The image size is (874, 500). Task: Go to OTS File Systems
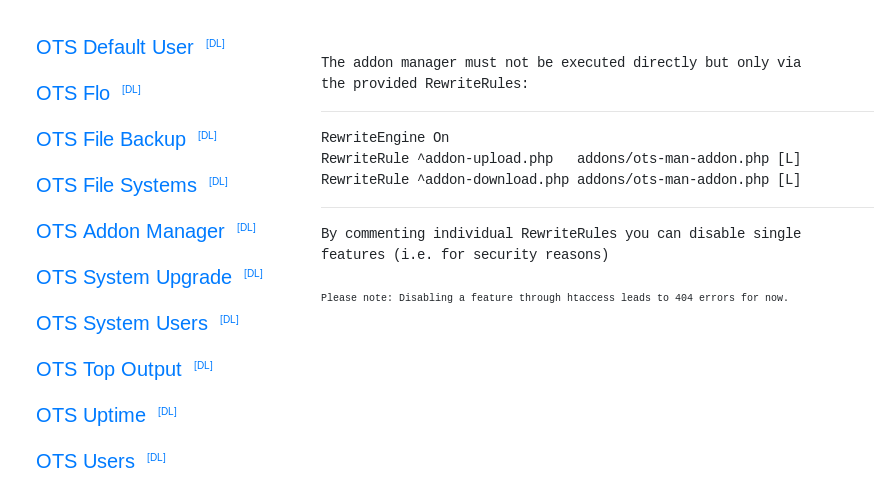pos(116,185)
